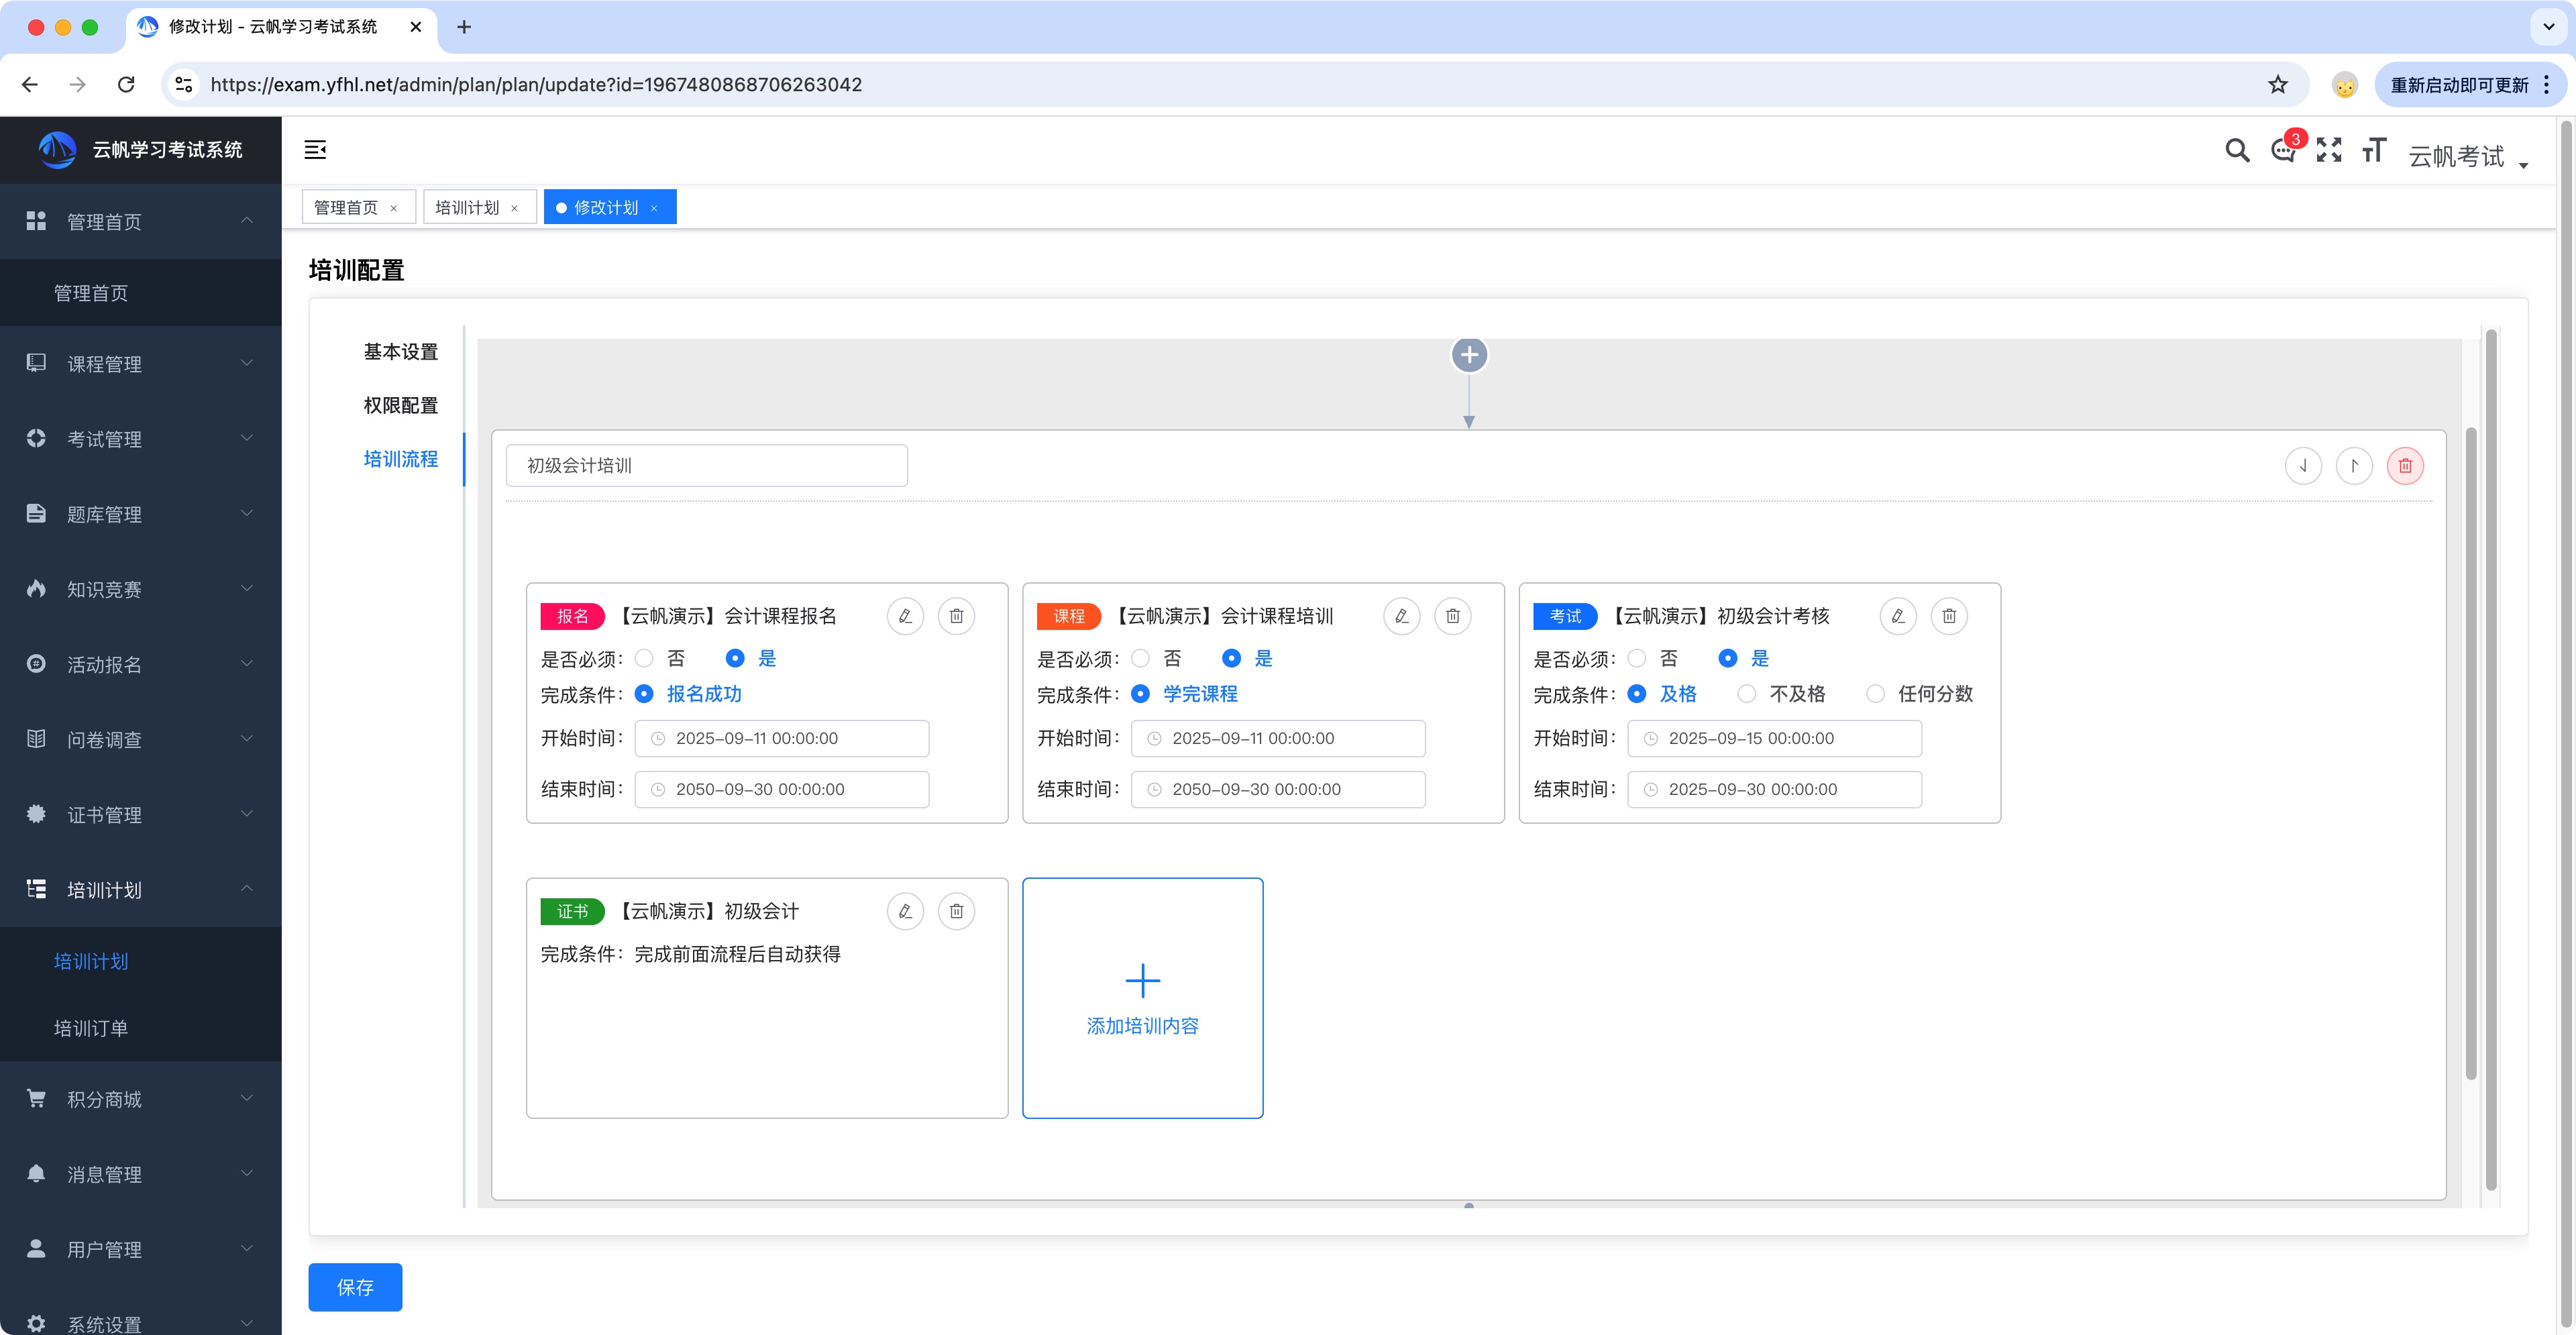Click 添加培训内容 card to add content

(1142, 998)
